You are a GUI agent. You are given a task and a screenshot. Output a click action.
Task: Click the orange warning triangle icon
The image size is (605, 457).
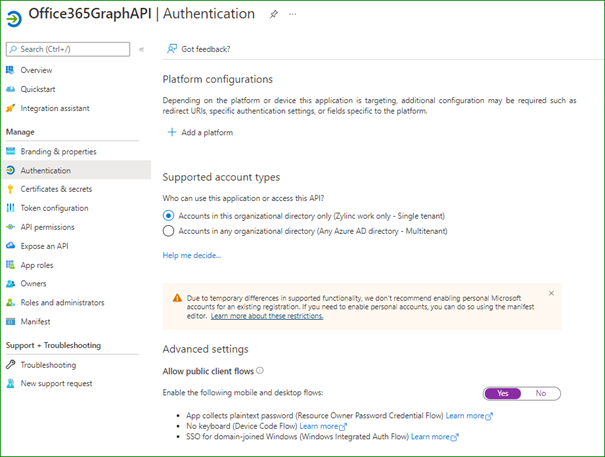pos(177,298)
